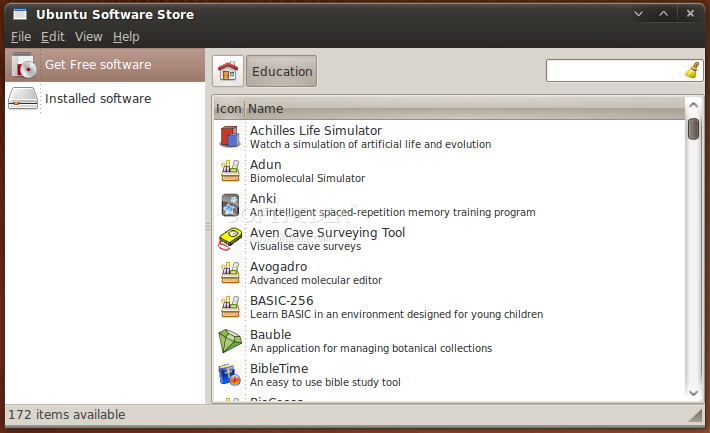Viewport: 710px width, 433px height.
Task: Select the Avogadro list entry name
Action: click(x=278, y=267)
